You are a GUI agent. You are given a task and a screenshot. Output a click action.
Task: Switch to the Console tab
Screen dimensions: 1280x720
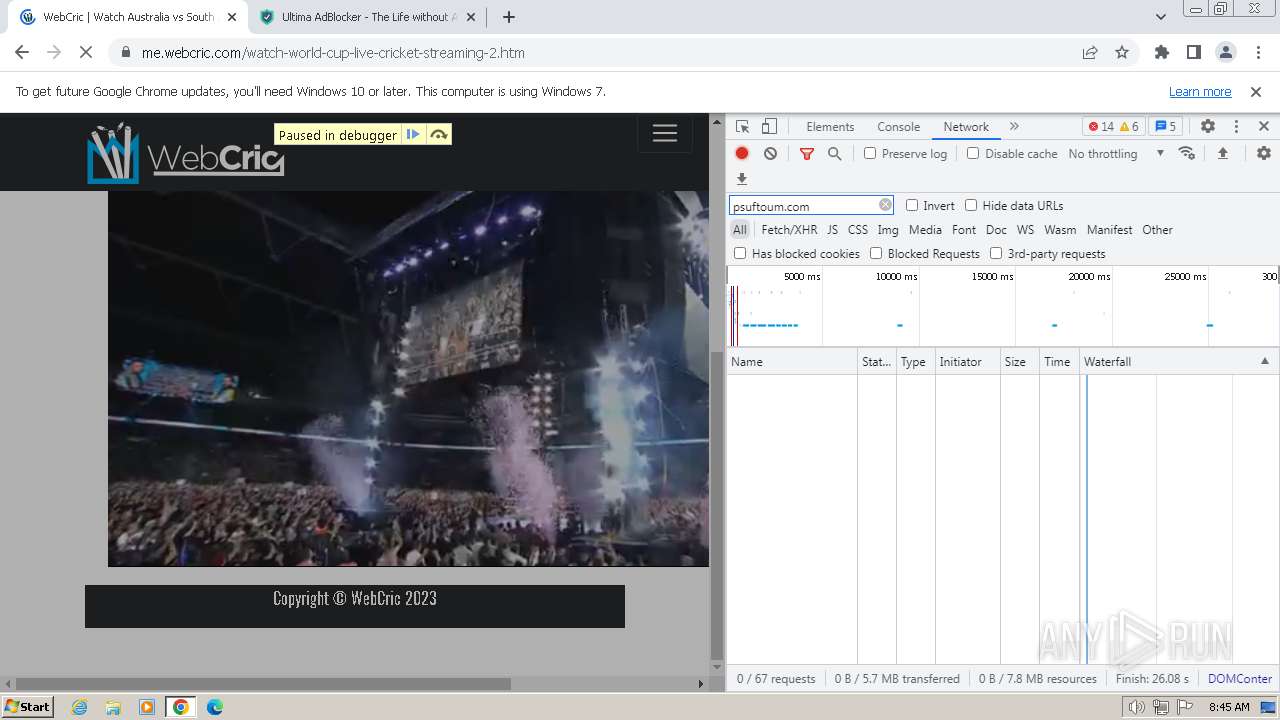(898, 127)
